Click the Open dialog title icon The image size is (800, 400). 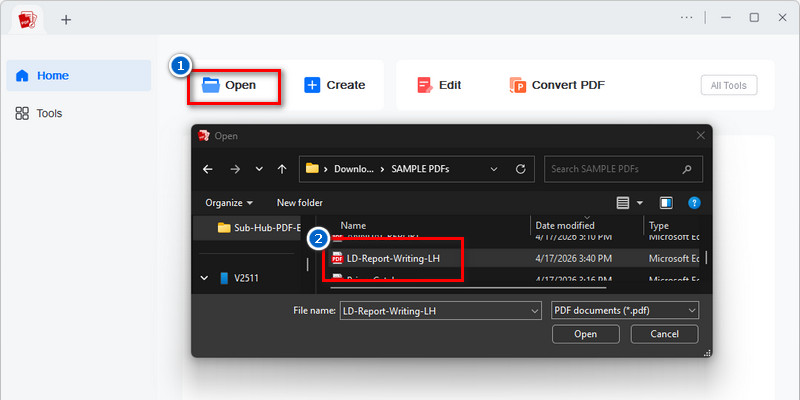[204, 136]
